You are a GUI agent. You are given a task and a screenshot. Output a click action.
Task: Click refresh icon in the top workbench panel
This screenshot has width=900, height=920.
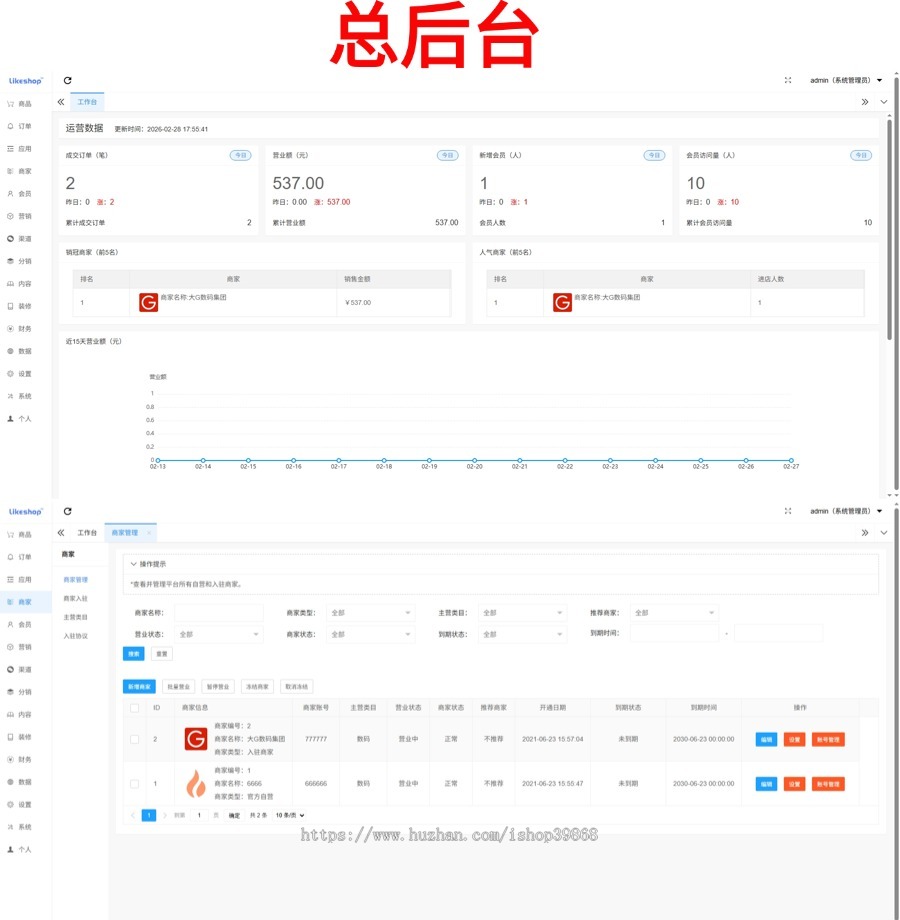(67, 80)
